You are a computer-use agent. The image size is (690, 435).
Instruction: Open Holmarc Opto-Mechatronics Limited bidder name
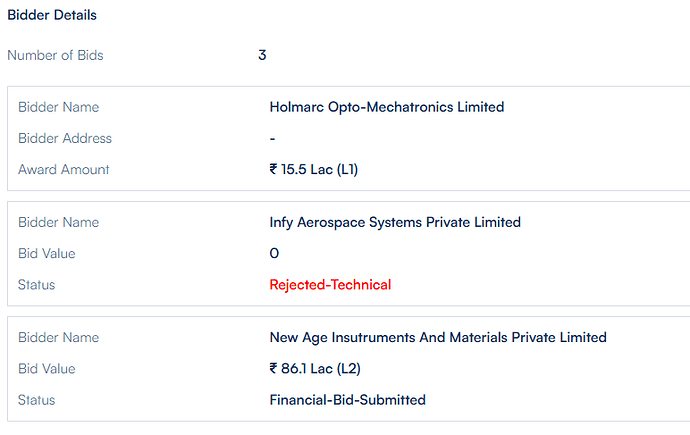point(387,107)
